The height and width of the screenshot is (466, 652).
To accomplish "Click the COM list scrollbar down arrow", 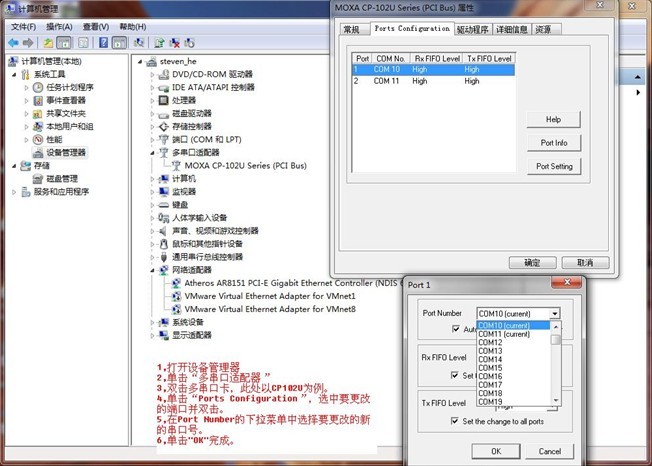I will 557,402.
